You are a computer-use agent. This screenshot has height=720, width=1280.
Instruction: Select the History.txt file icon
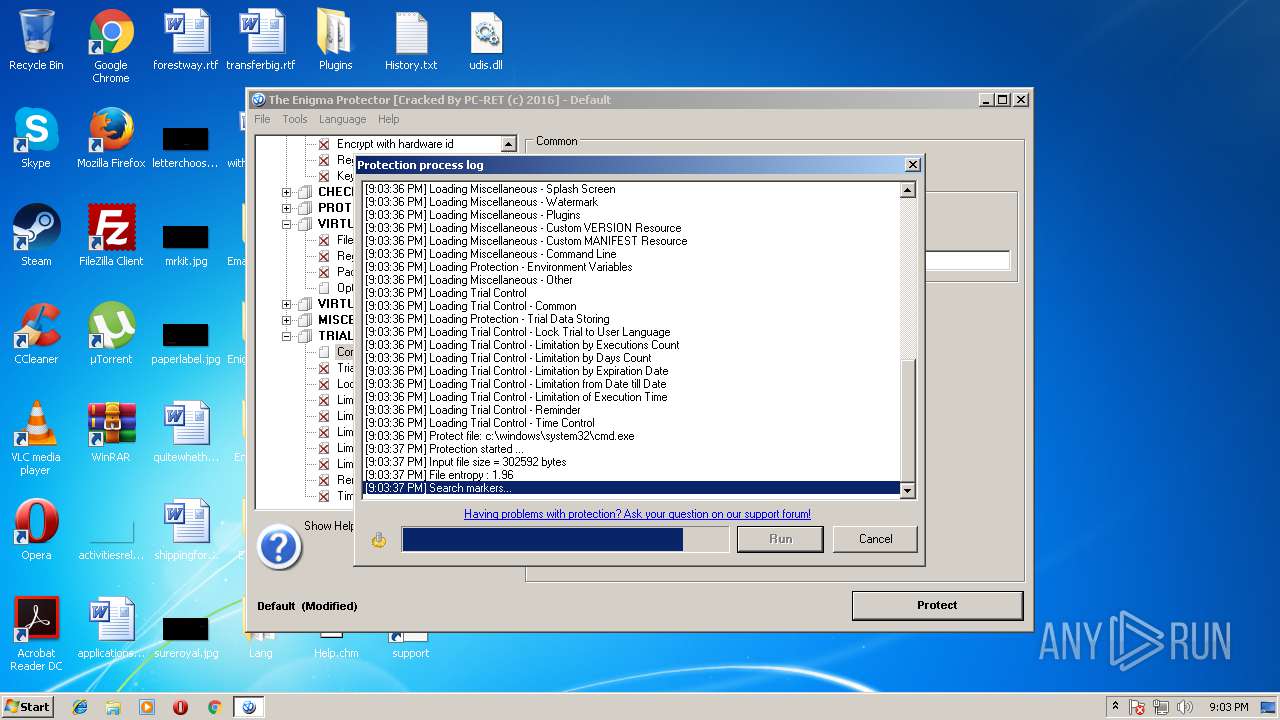(x=411, y=40)
